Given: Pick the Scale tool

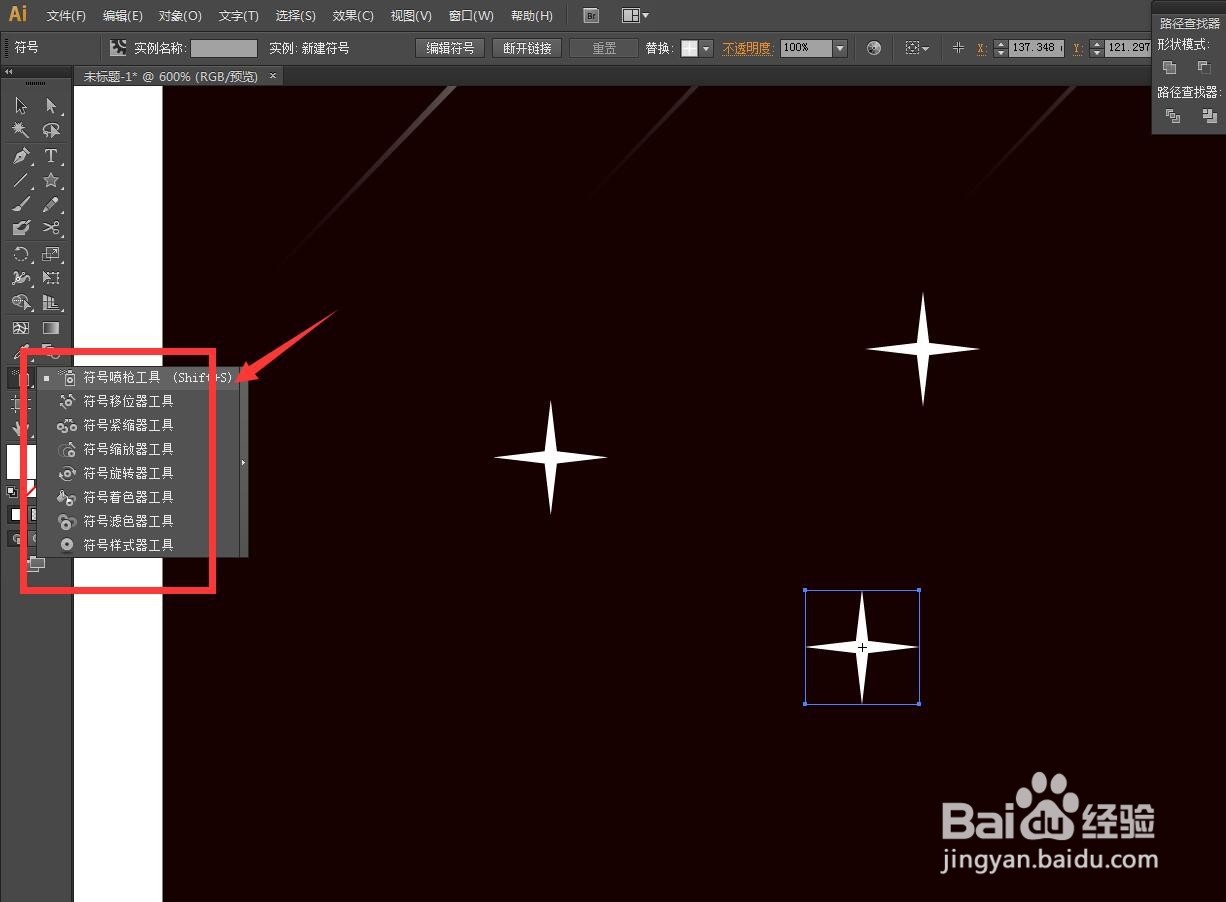Looking at the screenshot, I should point(51,255).
